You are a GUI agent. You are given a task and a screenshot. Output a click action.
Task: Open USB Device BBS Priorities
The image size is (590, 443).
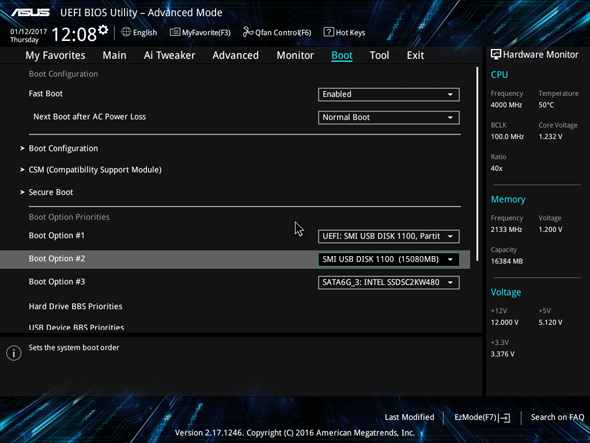click(x=76, y=327)
